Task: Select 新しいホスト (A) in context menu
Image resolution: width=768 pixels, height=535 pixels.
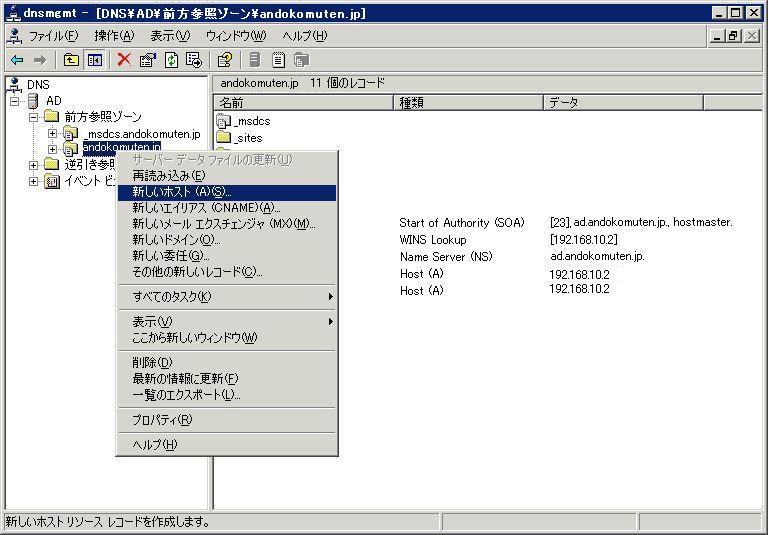Action: (182, 192)
